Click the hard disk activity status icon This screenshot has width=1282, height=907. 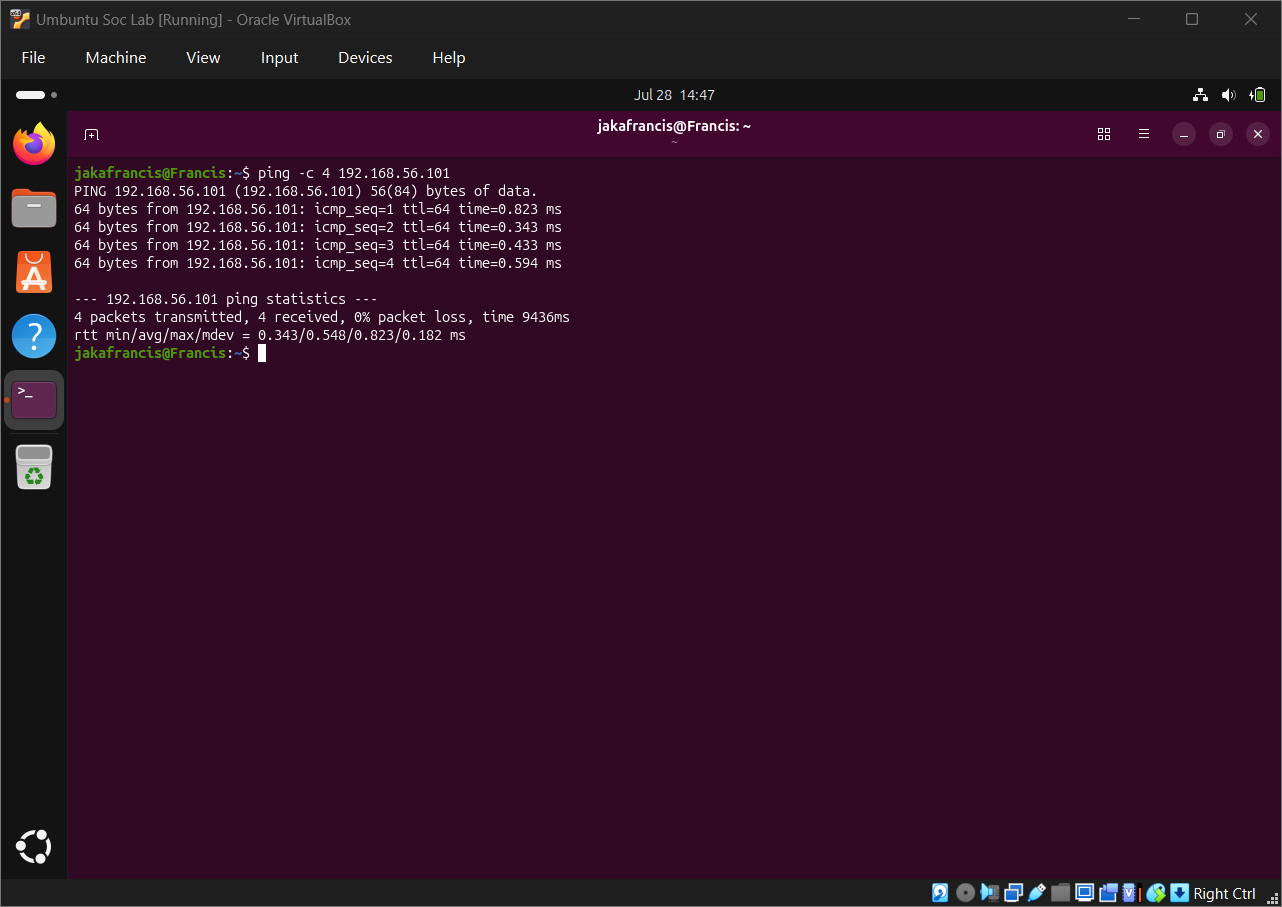(x=940, y=893)
